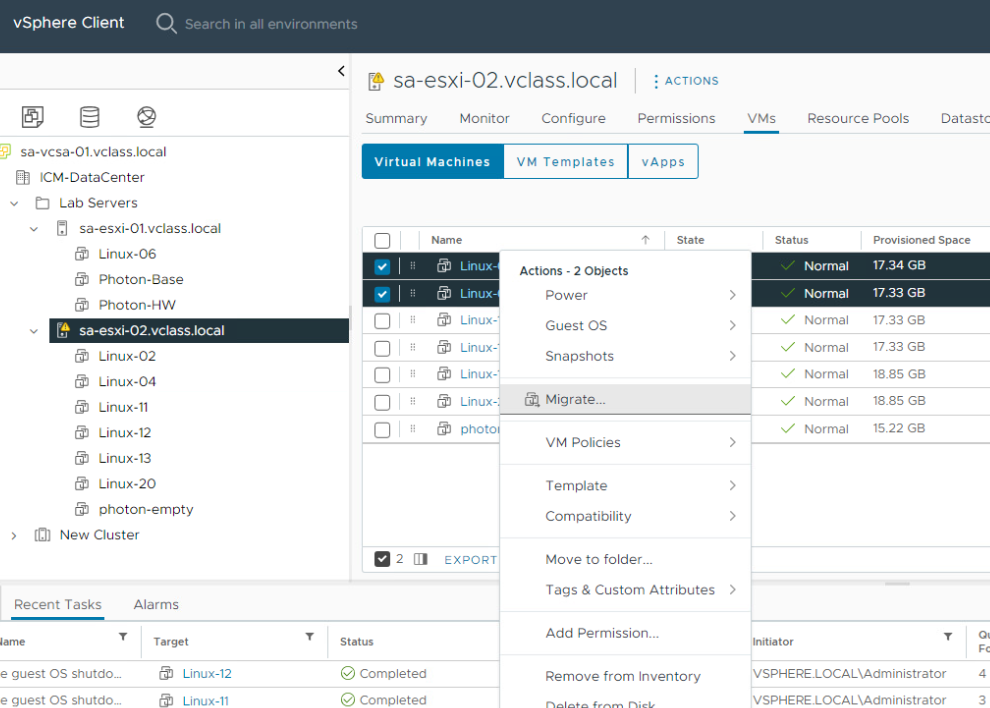Click the EXPORT button
The width and height of the screenshot is (990, 708).
tap(470, 560)
